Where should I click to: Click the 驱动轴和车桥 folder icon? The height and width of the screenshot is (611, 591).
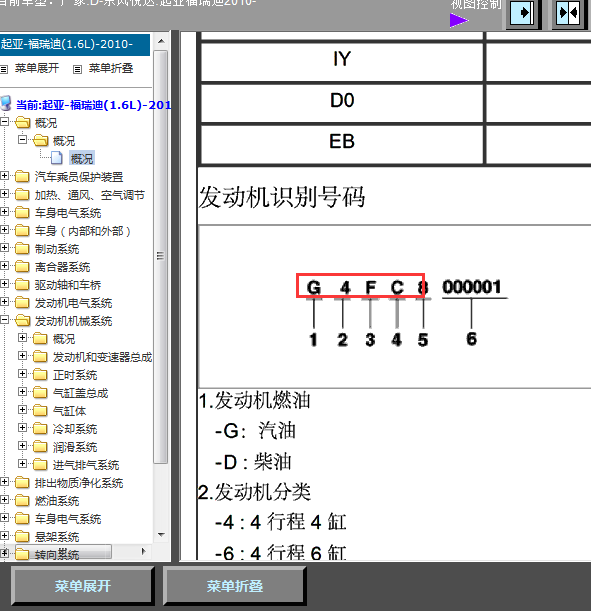tap(22, 284)
